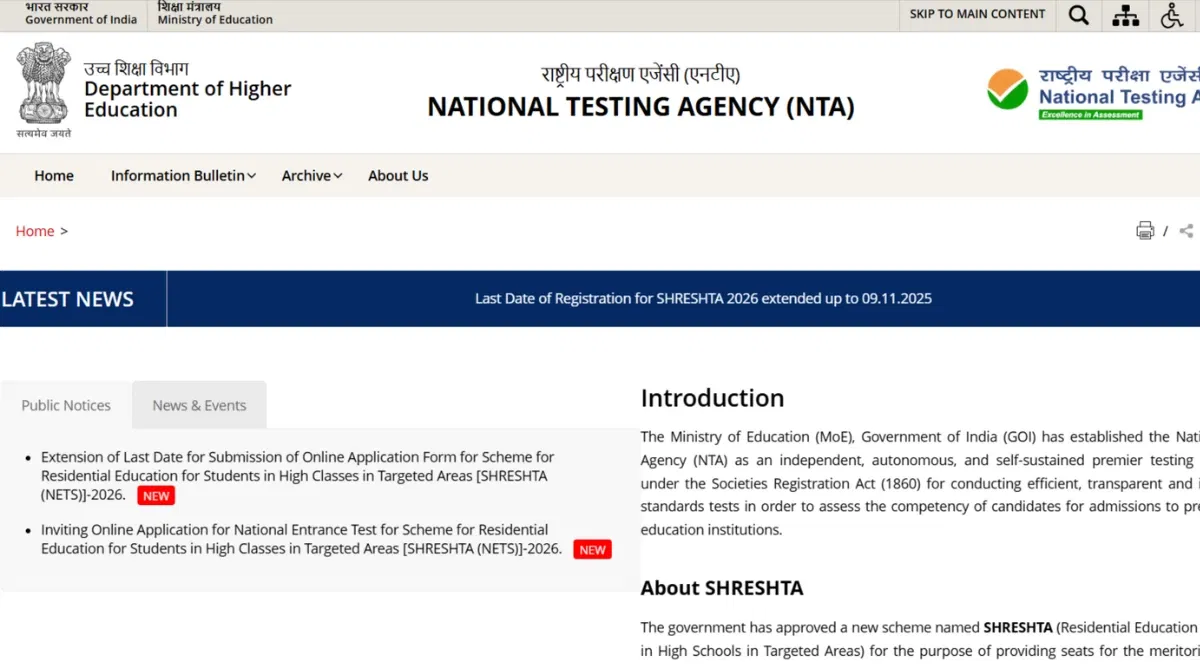Expand the Information Bulletin dropdown

pos(183,176)
